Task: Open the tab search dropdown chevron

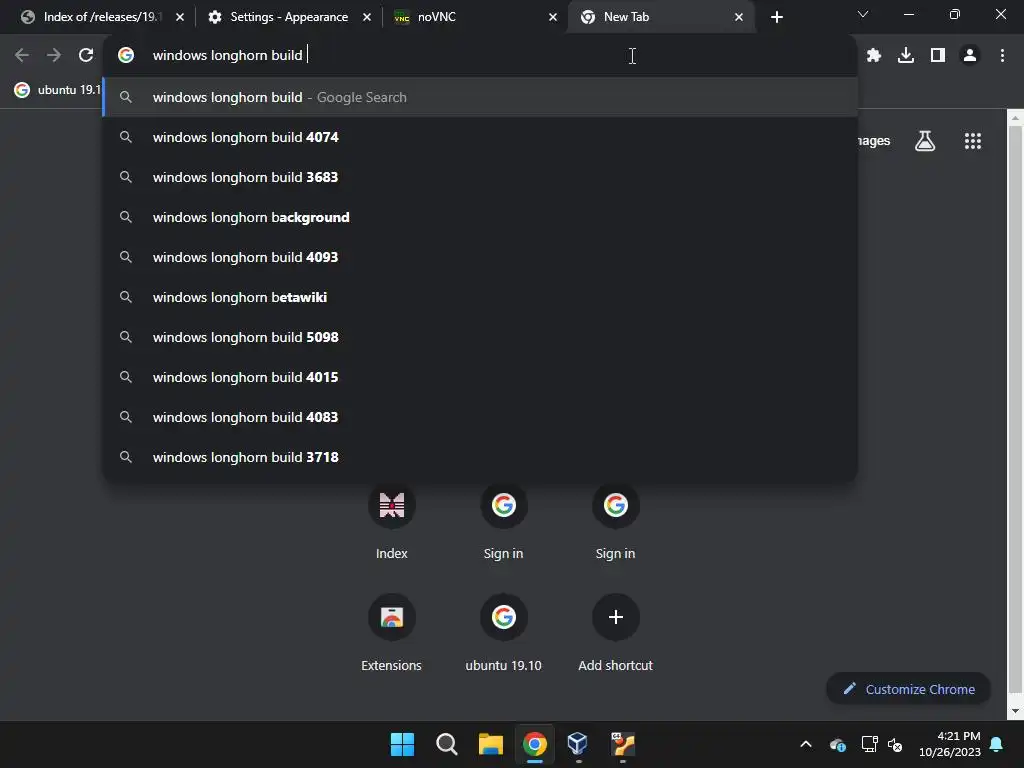Action: coord(863,14)
